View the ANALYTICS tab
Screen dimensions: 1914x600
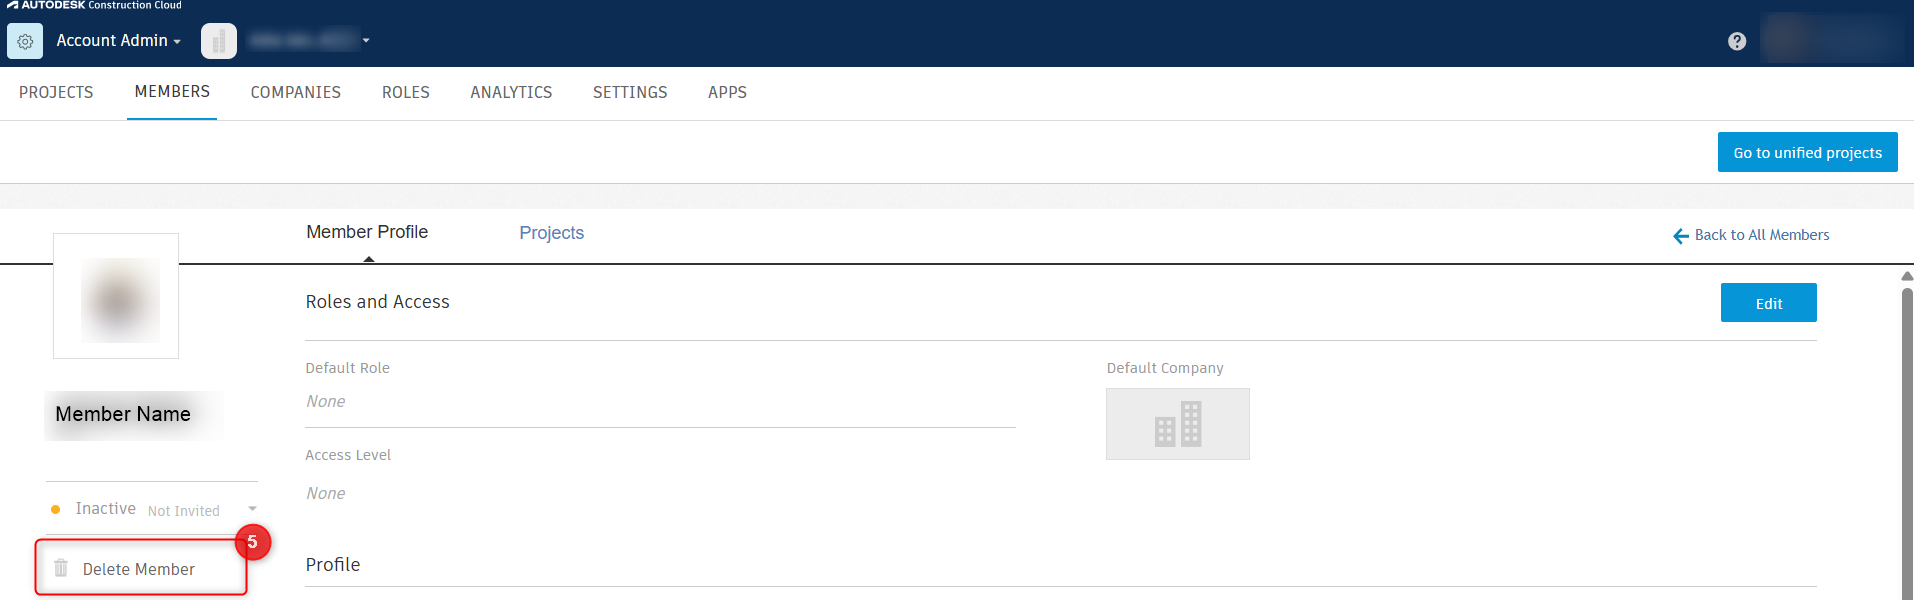(511, 92)
